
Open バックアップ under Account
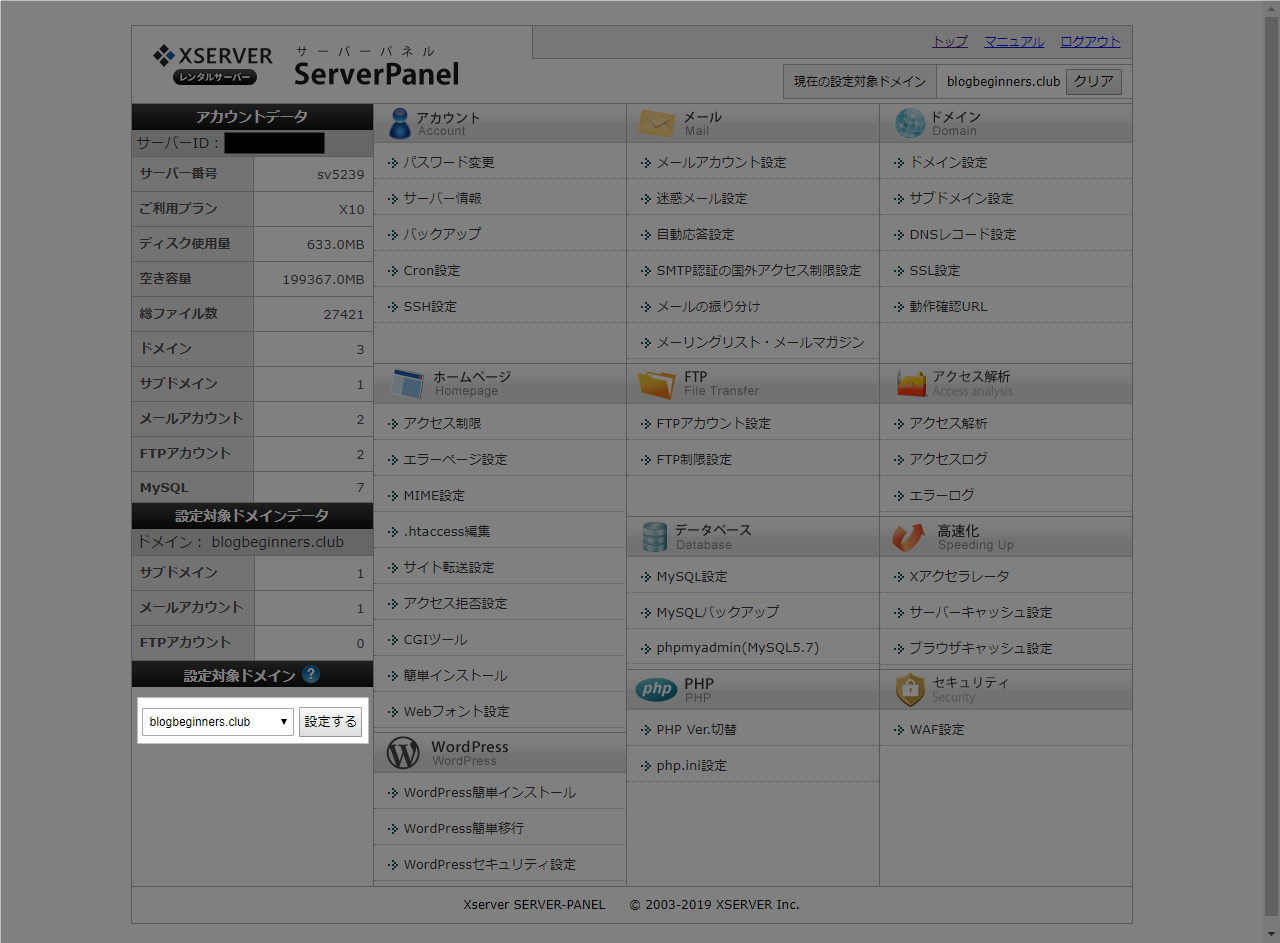(442, 234)
